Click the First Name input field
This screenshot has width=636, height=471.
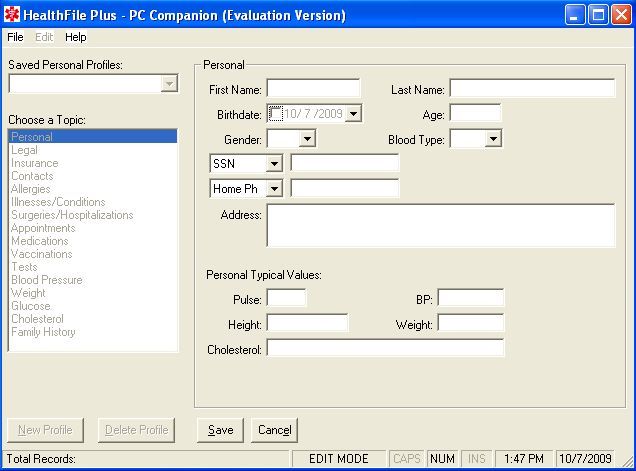[x=313, y=88]
